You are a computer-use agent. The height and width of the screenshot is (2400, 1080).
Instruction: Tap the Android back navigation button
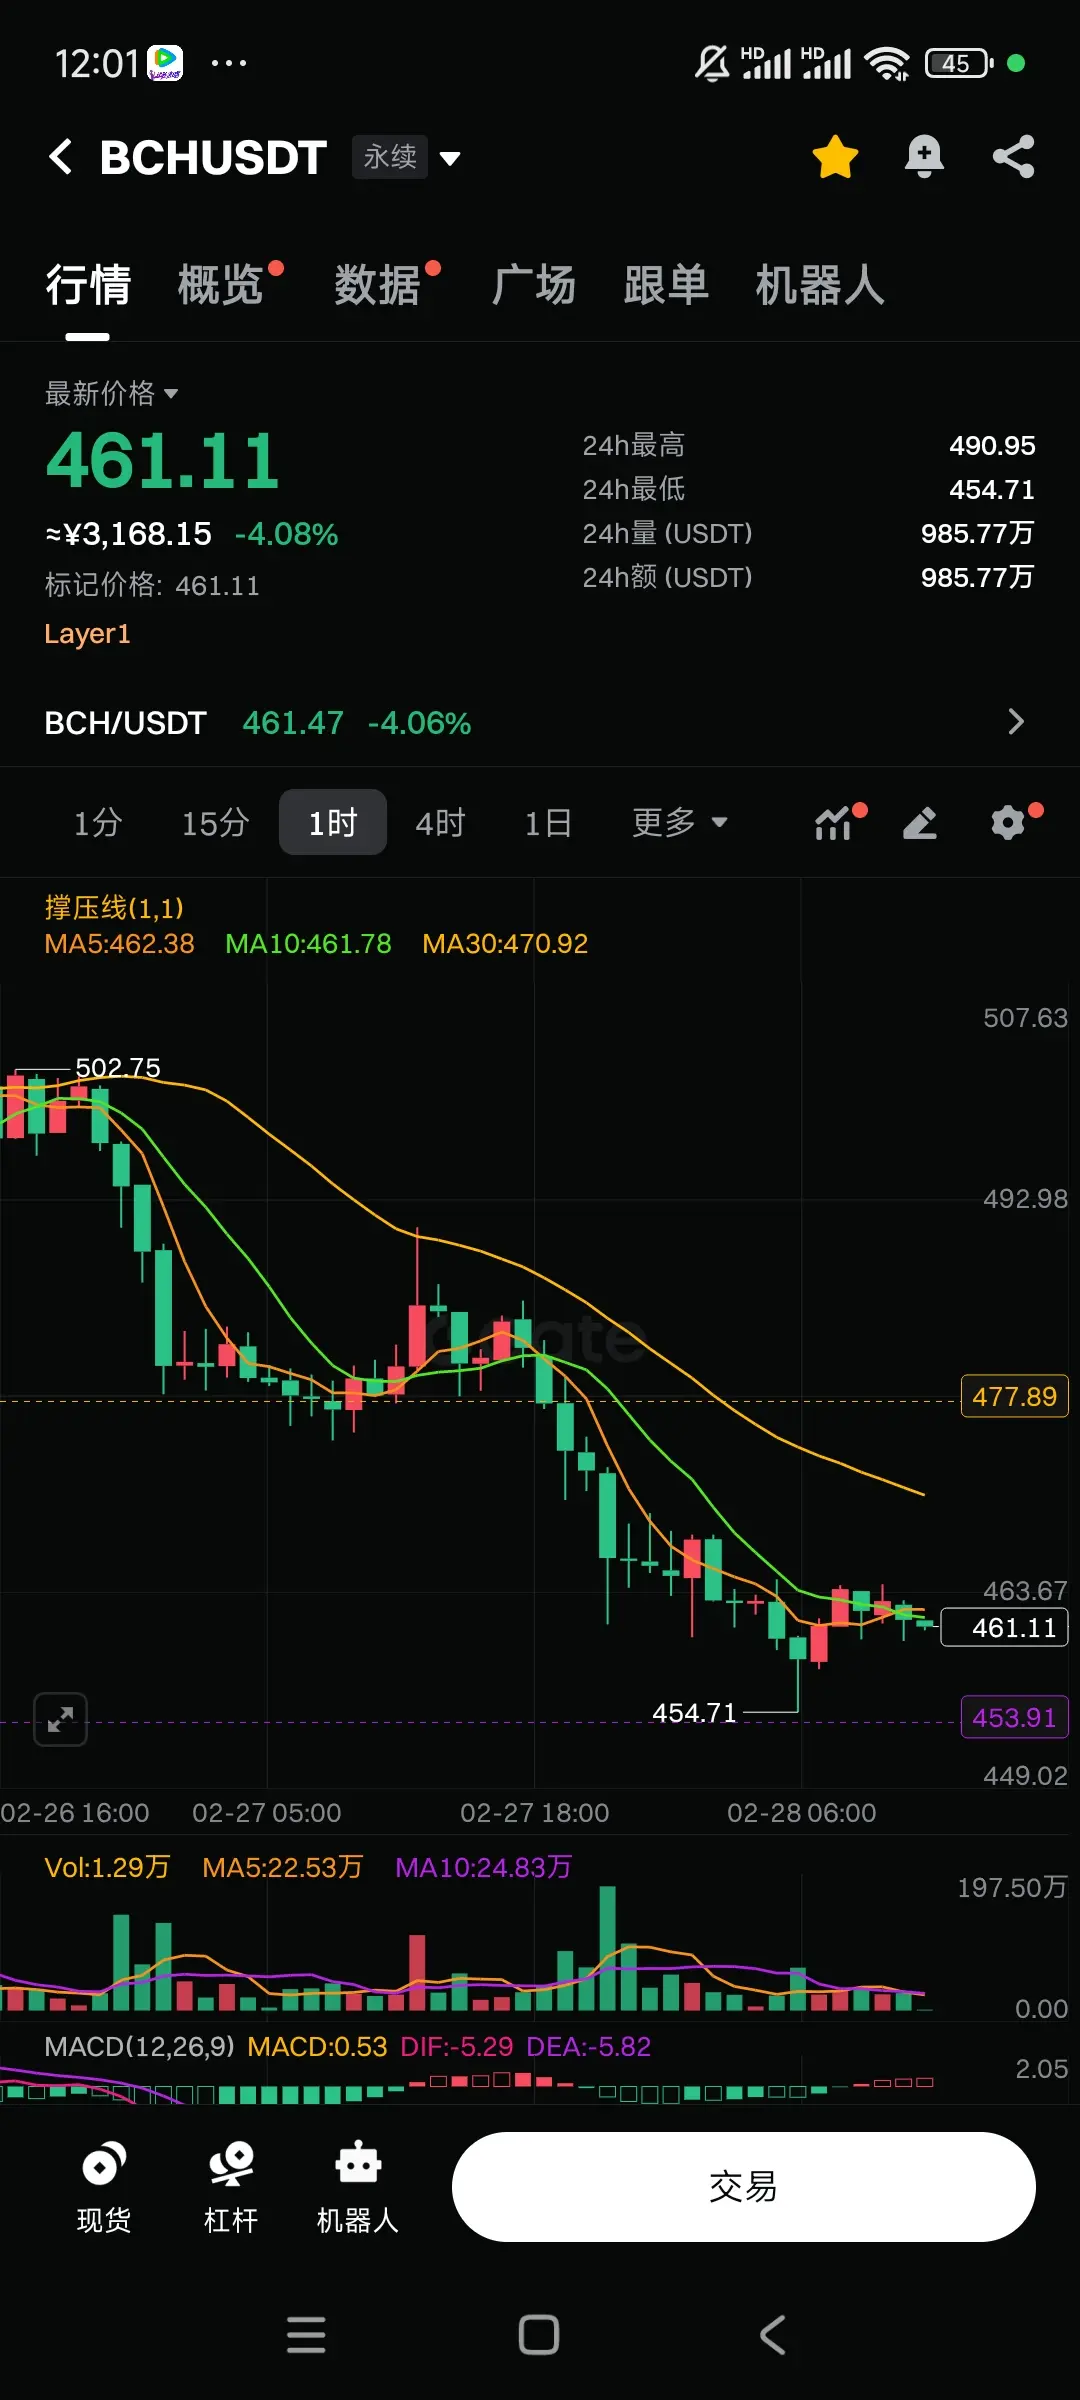(x=772, y=2335)
